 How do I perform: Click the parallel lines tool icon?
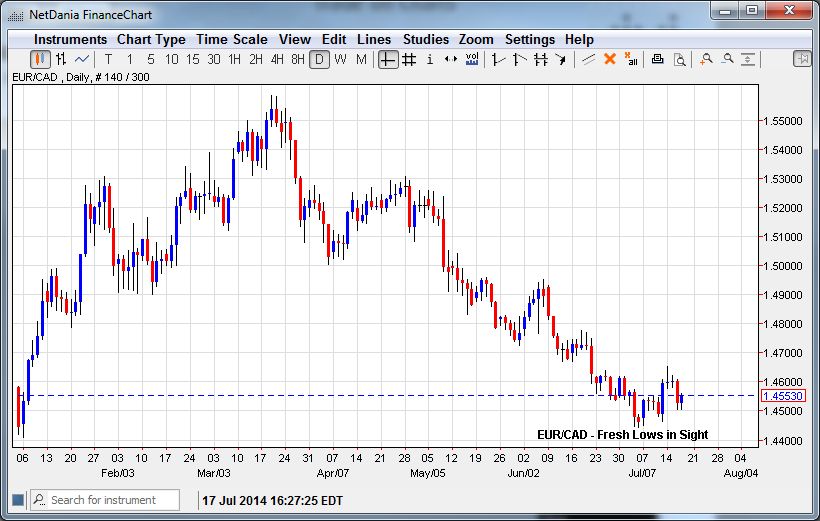tap(588, 60)
